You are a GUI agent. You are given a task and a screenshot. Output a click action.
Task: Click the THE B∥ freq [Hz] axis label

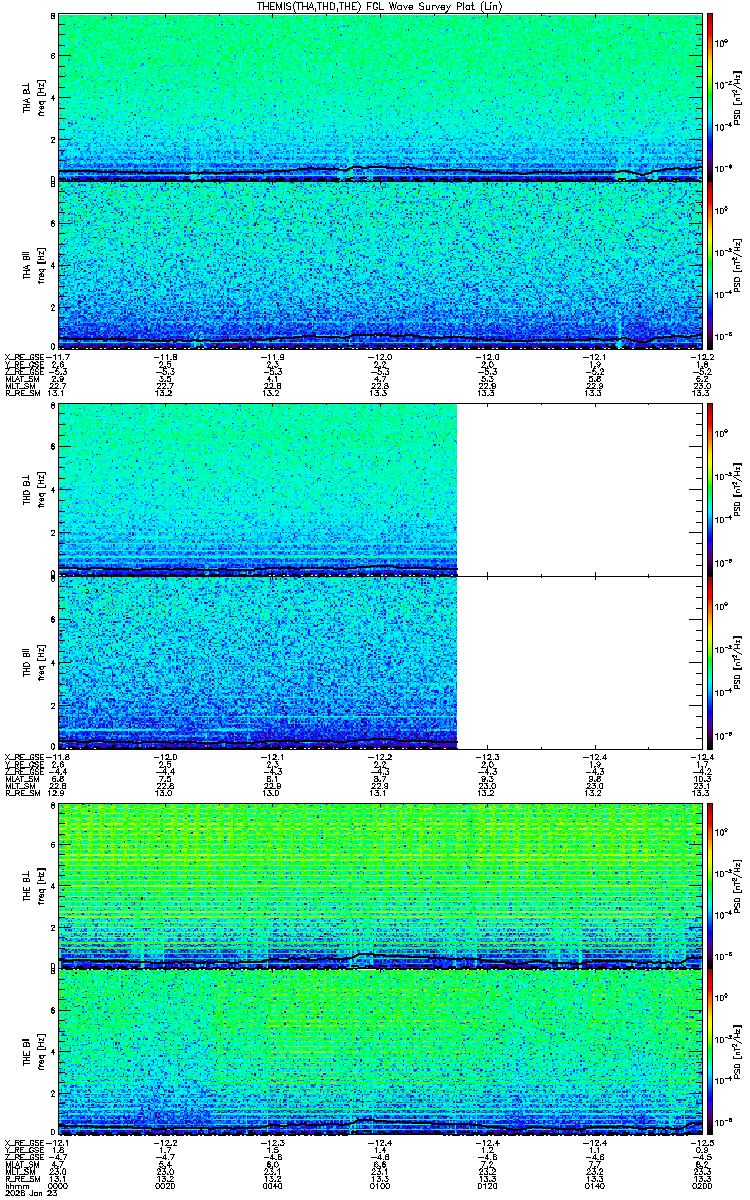tap(42, 1051)
